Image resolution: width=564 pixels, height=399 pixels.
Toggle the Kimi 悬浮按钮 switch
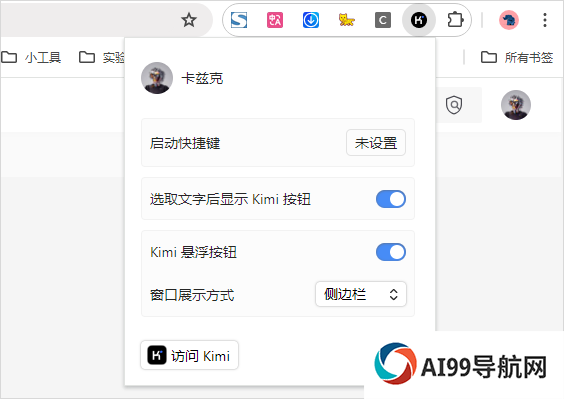click(391, 252)
